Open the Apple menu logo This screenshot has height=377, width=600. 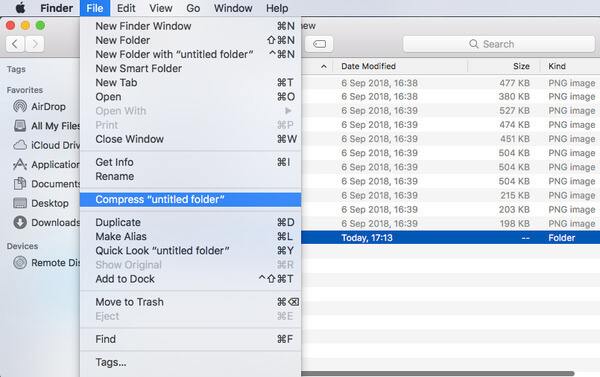coord(20,8)
